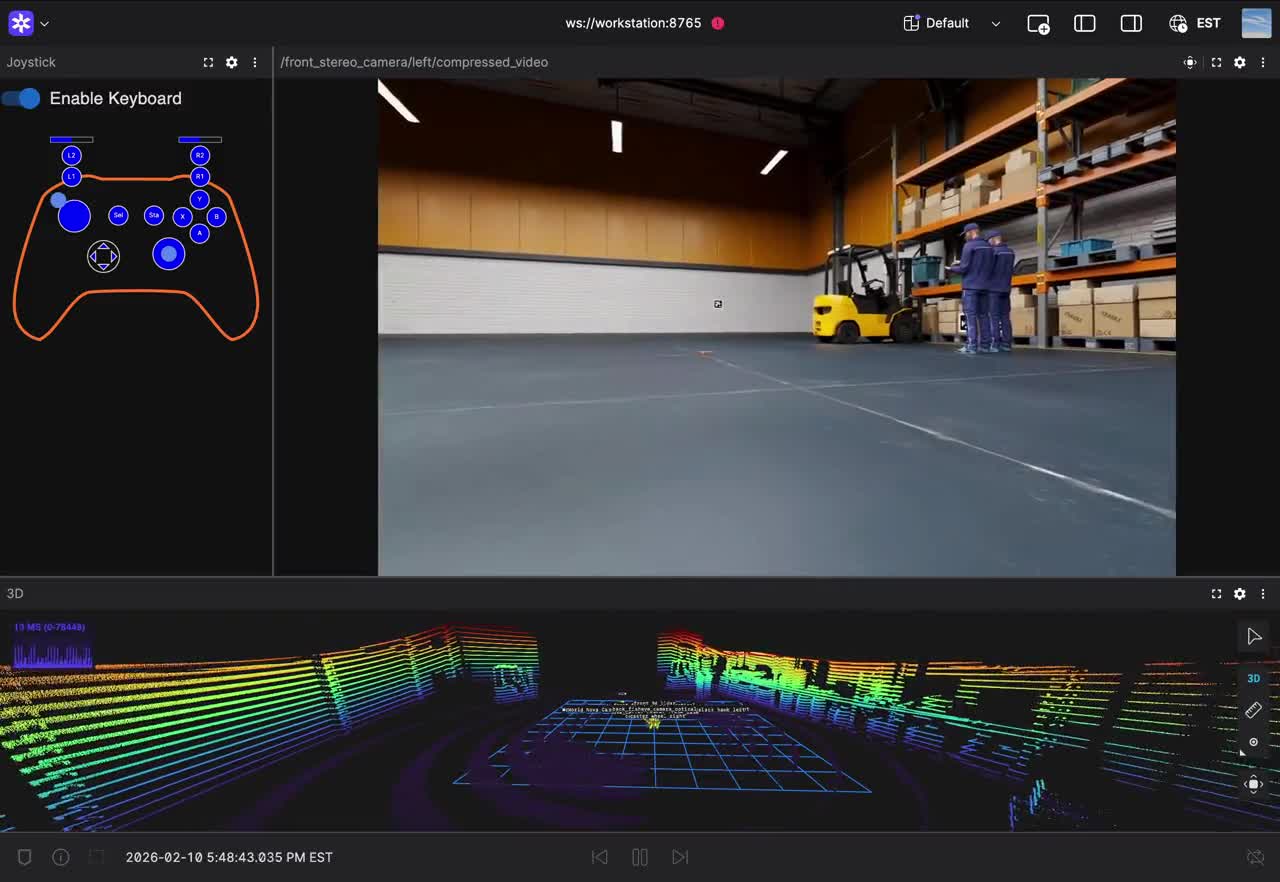Screen dimensions: 1280x882
Task: Click the info icon in playback bar
Action: tap(61, 857)
